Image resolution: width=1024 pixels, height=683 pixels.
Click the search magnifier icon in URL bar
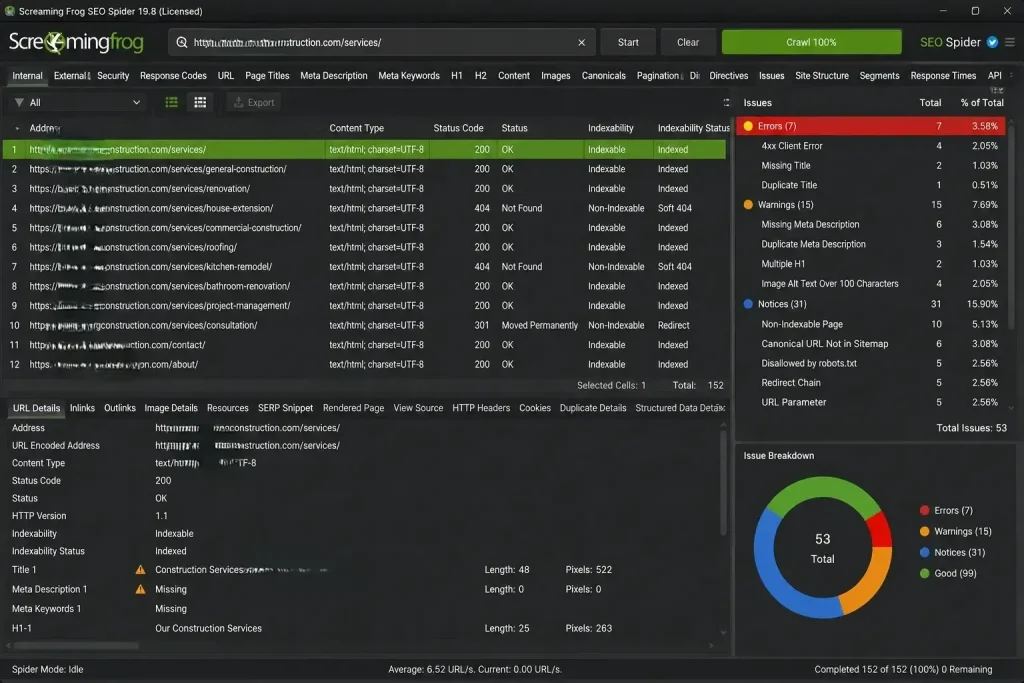click(182, 42)
